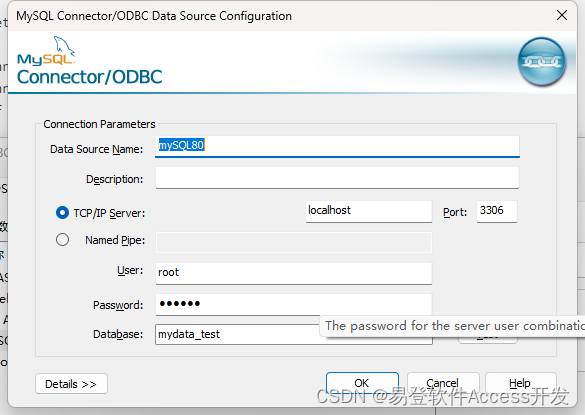The width and height of the screenshot is (585, 415).
Task: Click the Named Pipe disabled text field
Action: [x=294, y=243]
